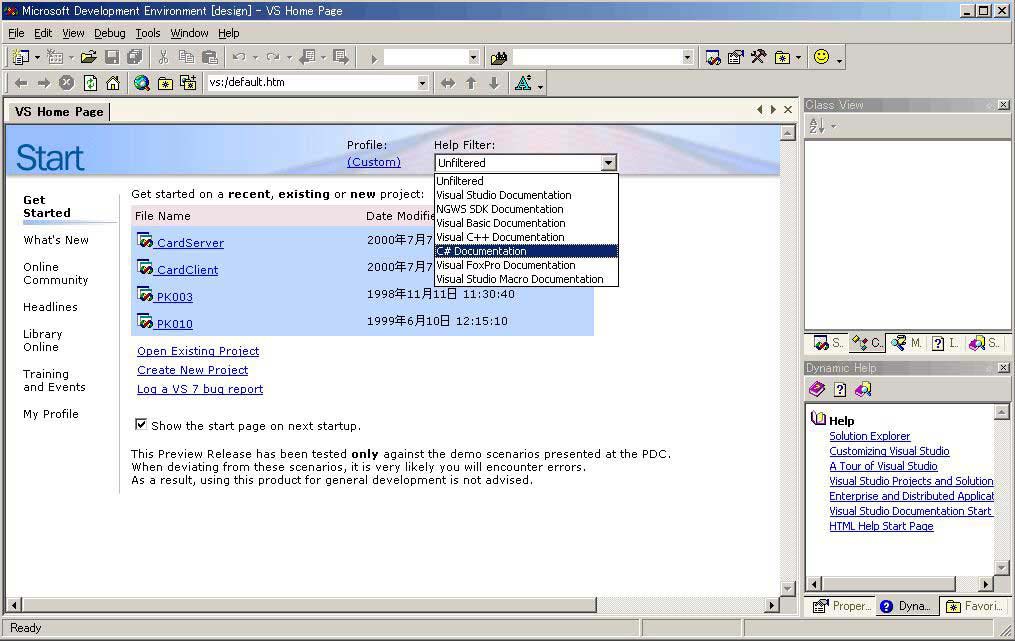Click the Contents book icon in Dynamic Help
Viewport: 1015px width, 641px height.
click(x=817, y=389)
